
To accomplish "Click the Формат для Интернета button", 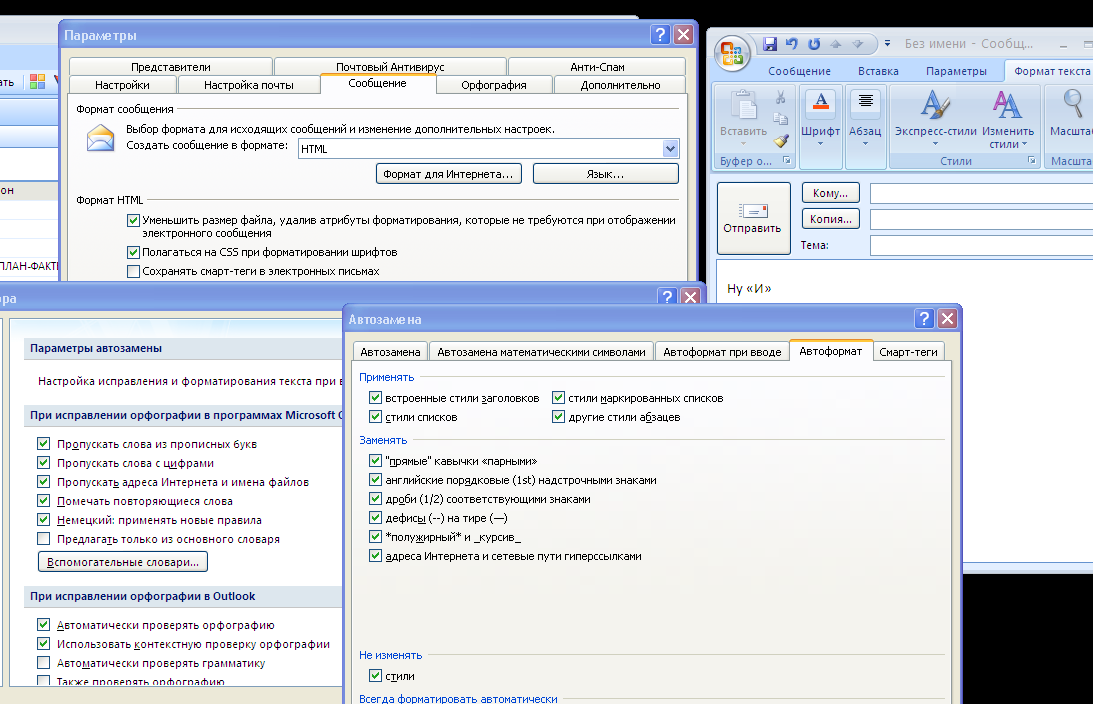I will click(x=450, y=174).
